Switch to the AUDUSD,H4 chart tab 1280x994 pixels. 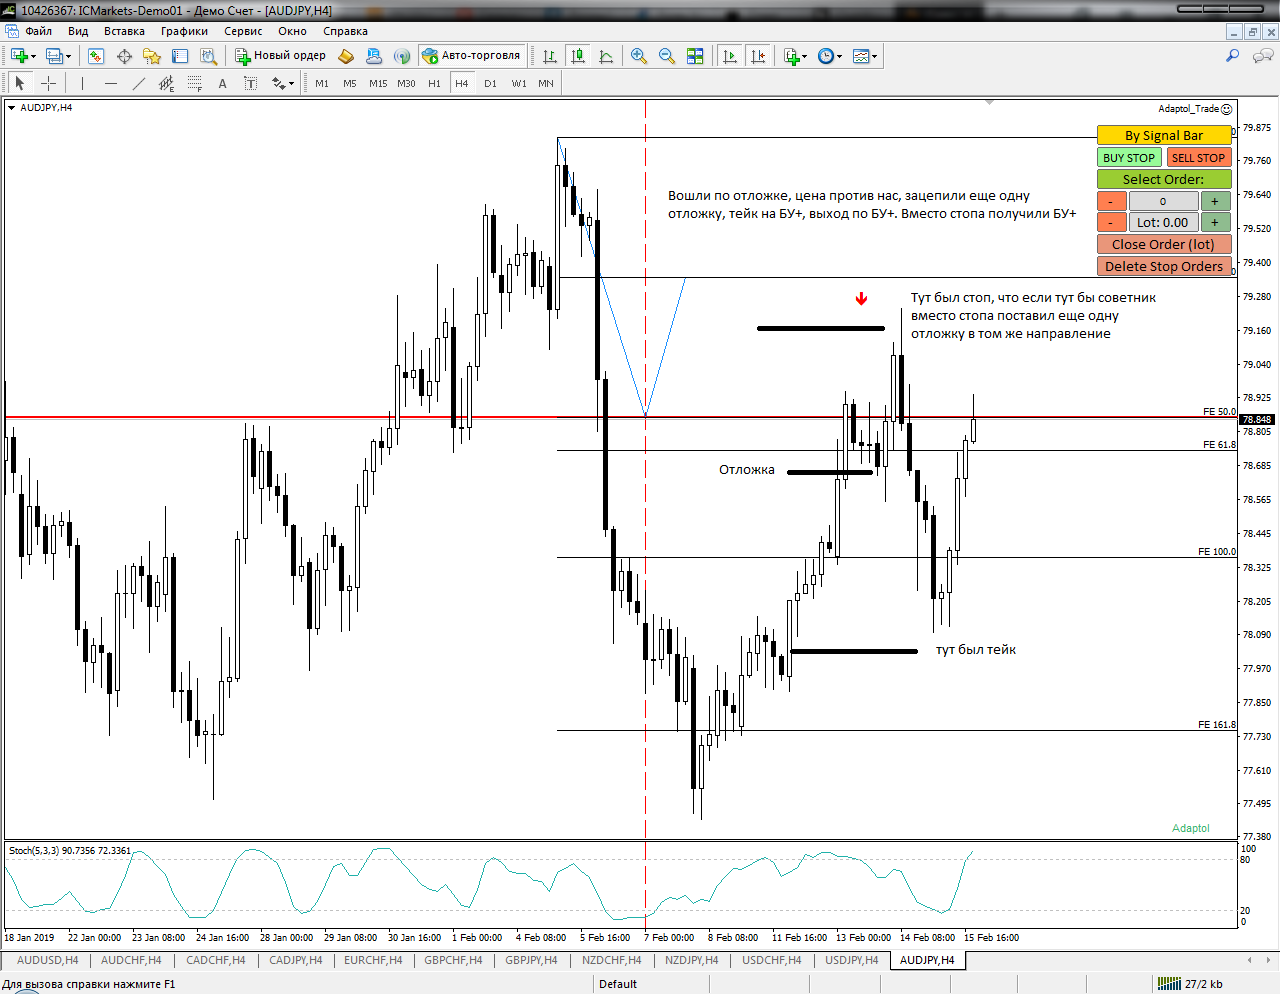tap(47, 960)
